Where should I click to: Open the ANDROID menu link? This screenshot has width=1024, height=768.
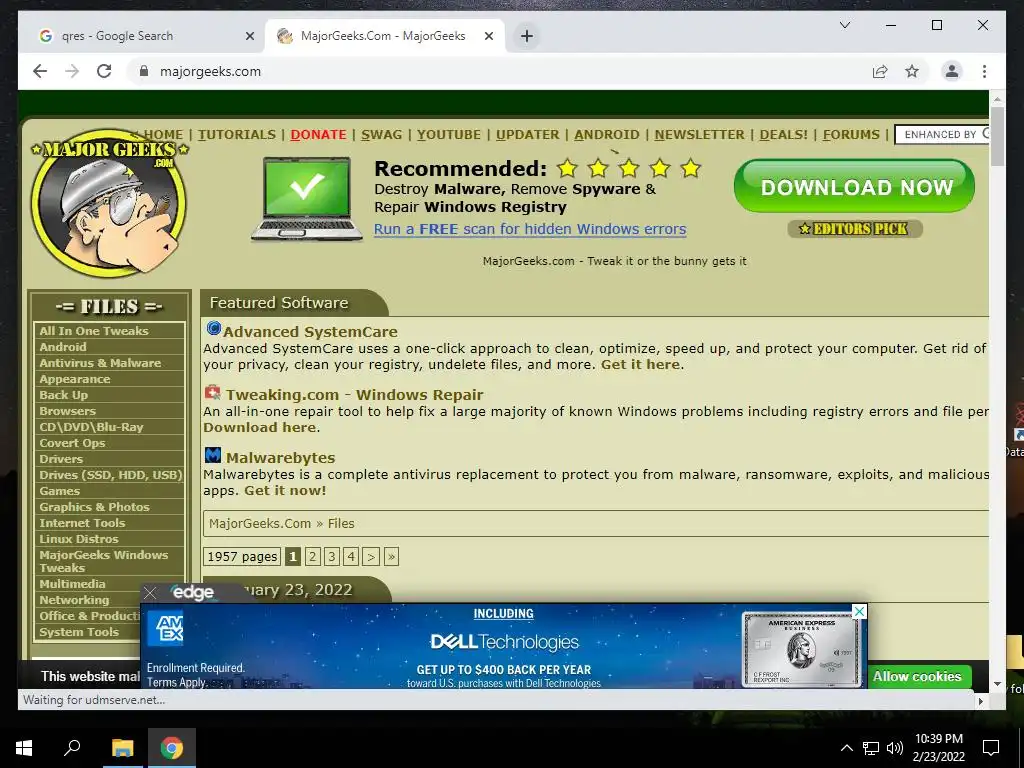click(607, 135)
